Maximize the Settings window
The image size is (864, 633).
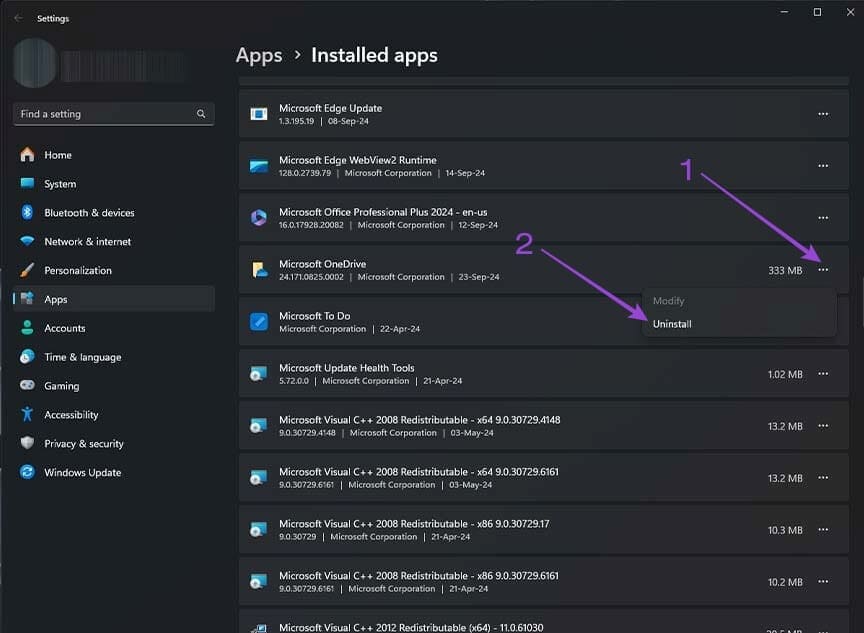(817, 12)
